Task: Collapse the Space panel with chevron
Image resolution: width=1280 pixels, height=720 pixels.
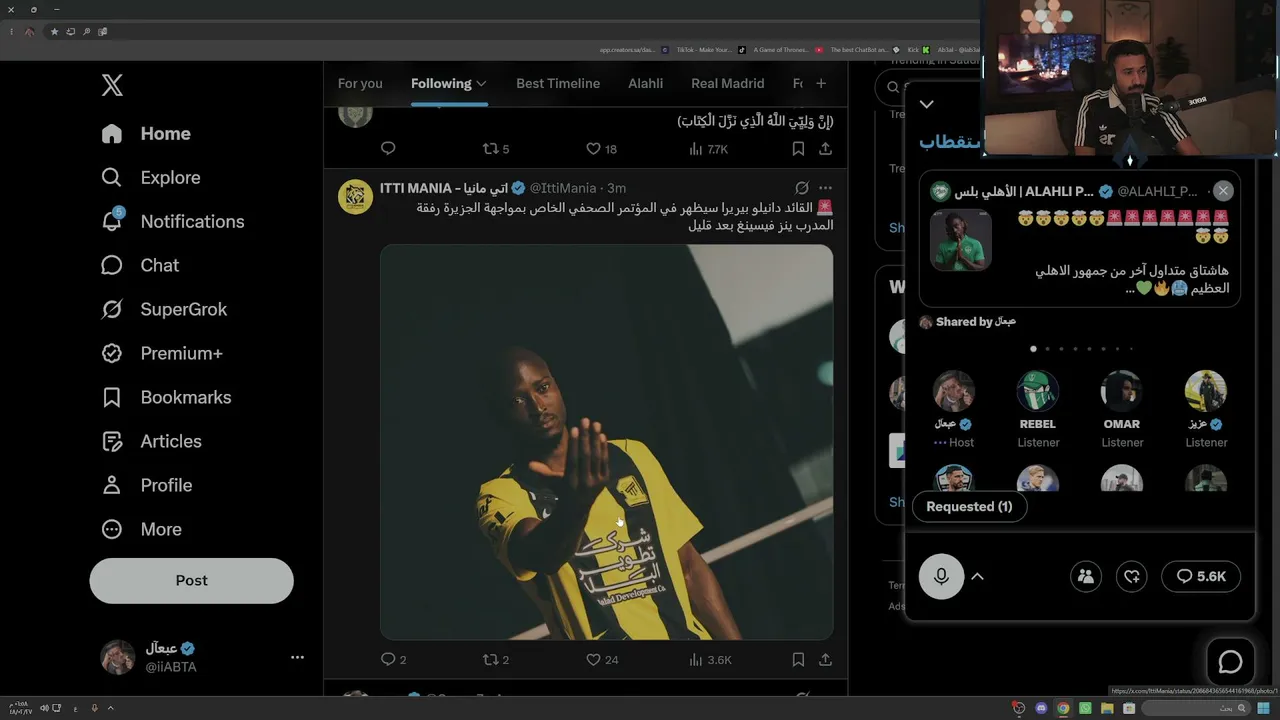Action: pyautogui.click(x=927, y=104)
